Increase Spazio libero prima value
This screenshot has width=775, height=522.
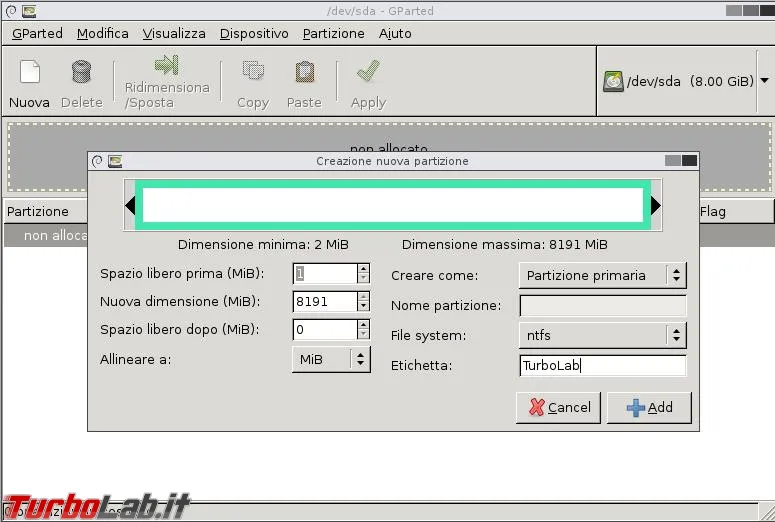[x=363, y=268]
